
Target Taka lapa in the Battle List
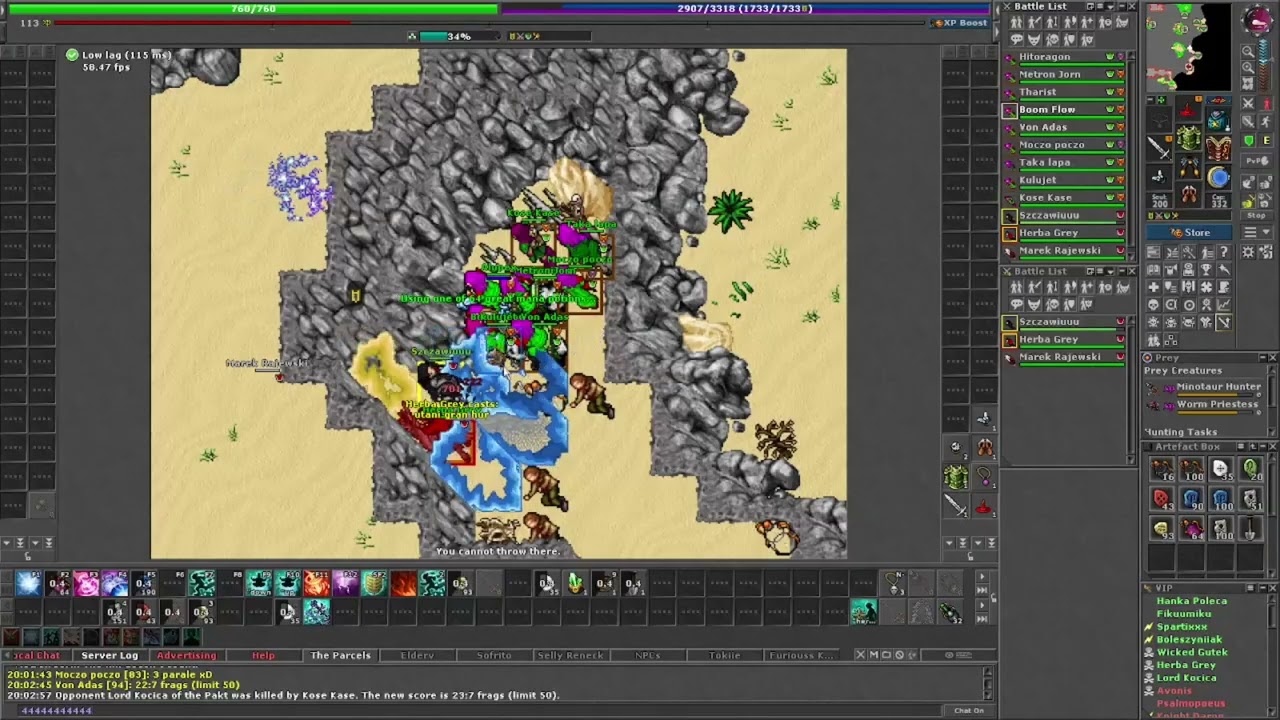(x=1066, y=163)
